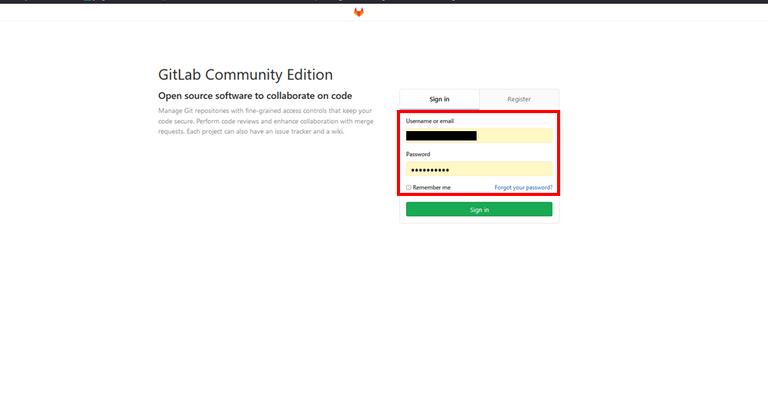Focus the Username or email field
Image resolution: width=768 pixels, height=413 pixels.
tap(479, 136)
